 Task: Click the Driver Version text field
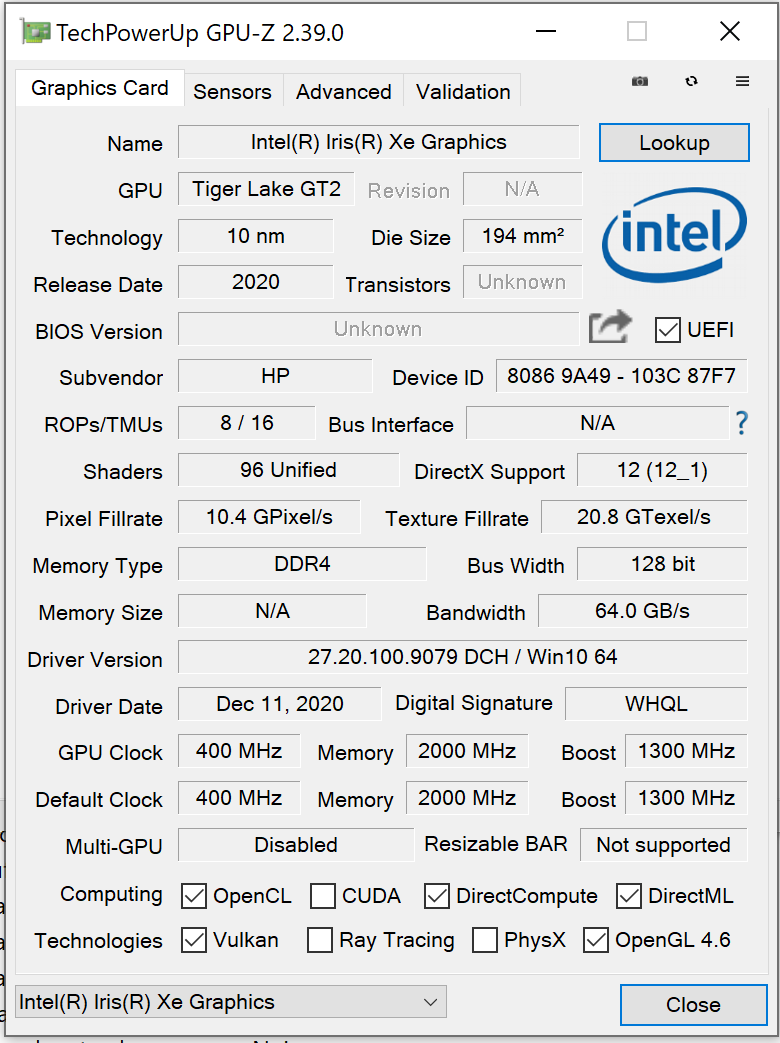click(x=462, y=657)
